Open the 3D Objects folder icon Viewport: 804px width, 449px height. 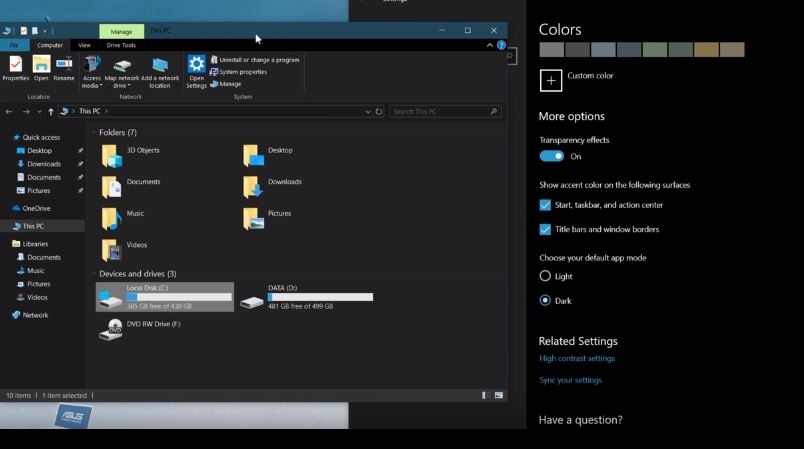(x=111, y=156)
